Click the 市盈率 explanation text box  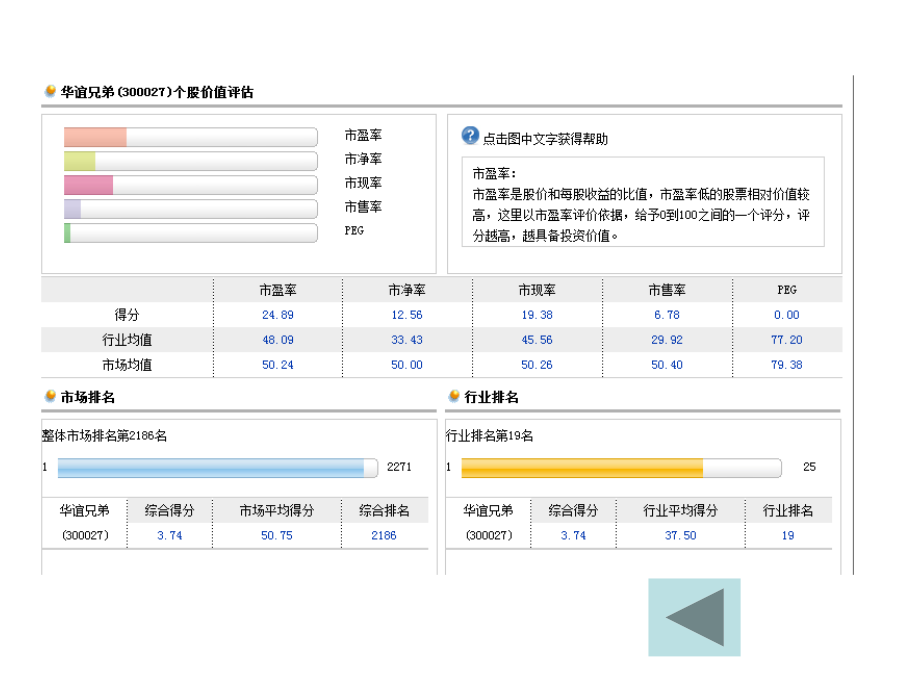(643, 202)
